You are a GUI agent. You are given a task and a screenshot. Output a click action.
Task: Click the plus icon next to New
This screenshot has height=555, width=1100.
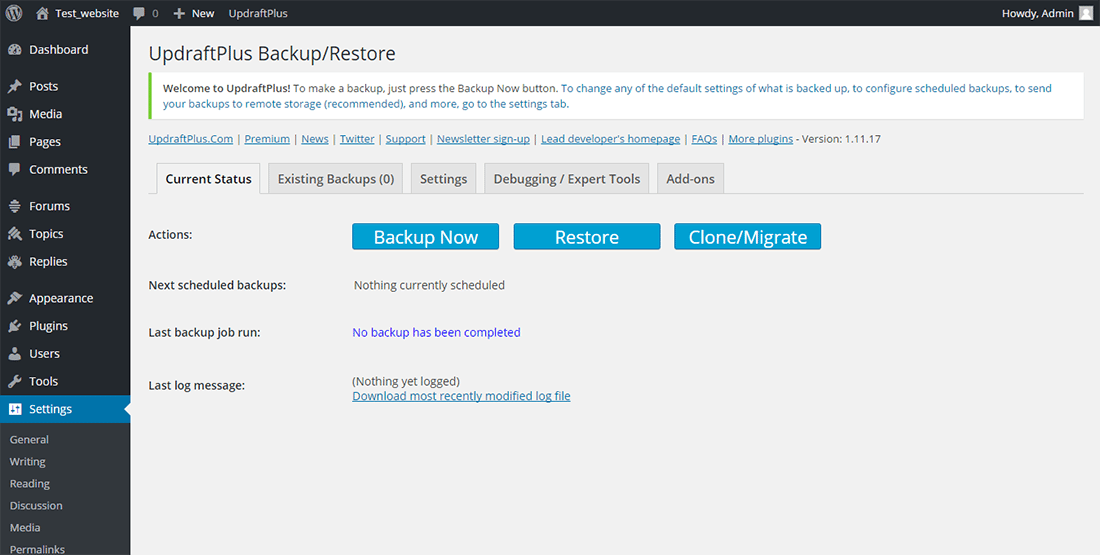[x=180, y=13]
